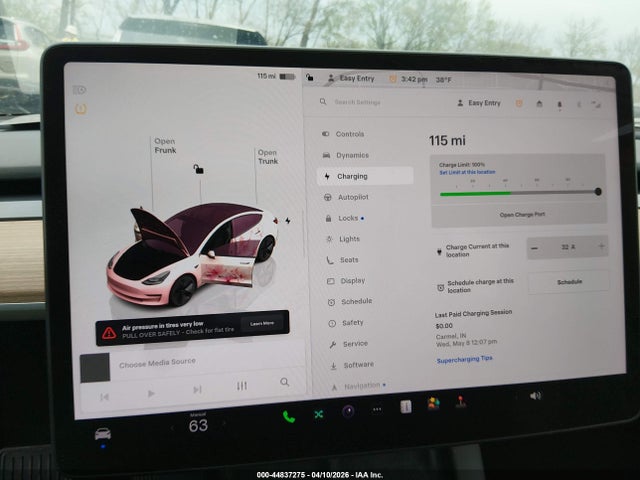Image resolution: width=640 pixels, height=480 pixels.
Task: Open the Software settings menu
Action: (358, 365)
